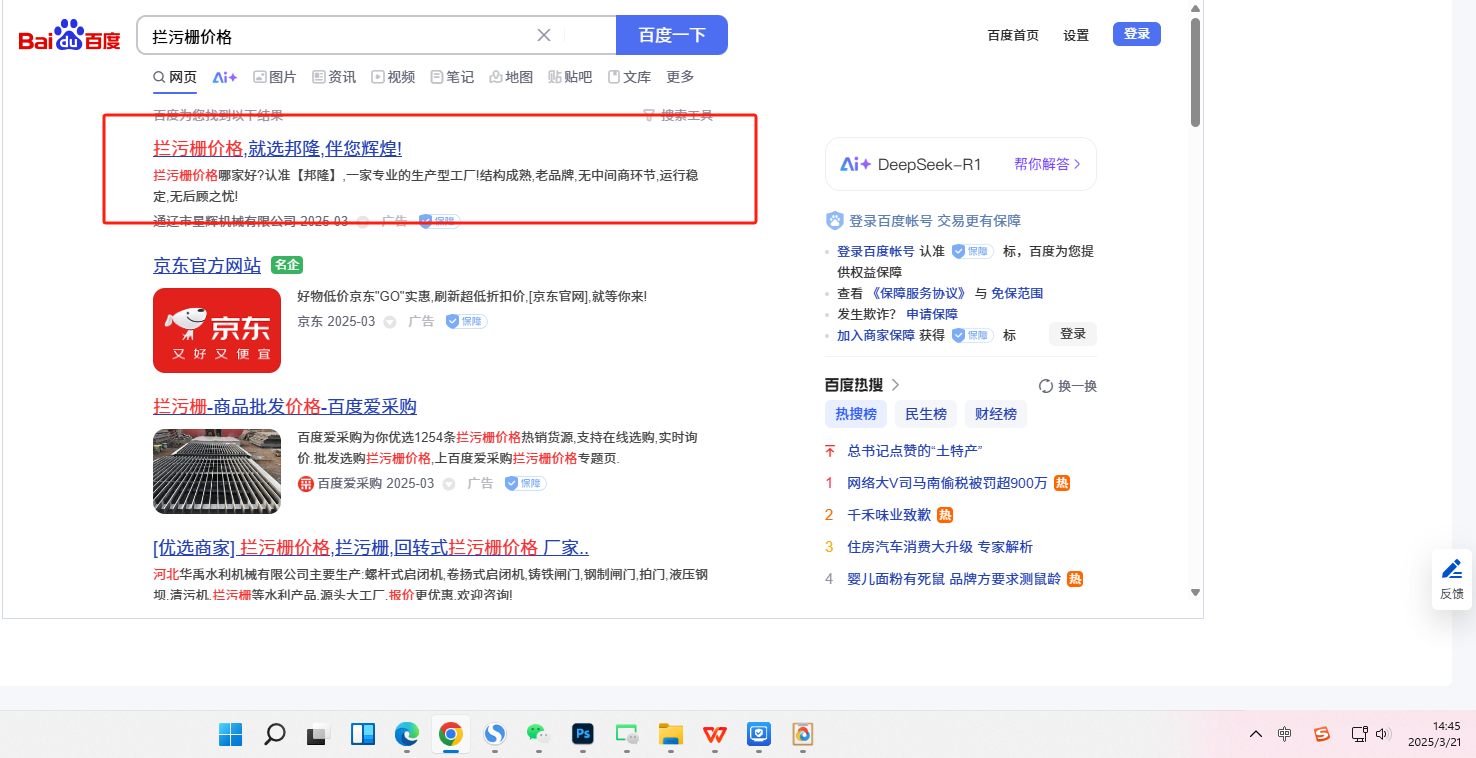Screen dimensions: 1476x758
Task: Click the page's vertical scrollbar thumb
Action: (1195, 72)
